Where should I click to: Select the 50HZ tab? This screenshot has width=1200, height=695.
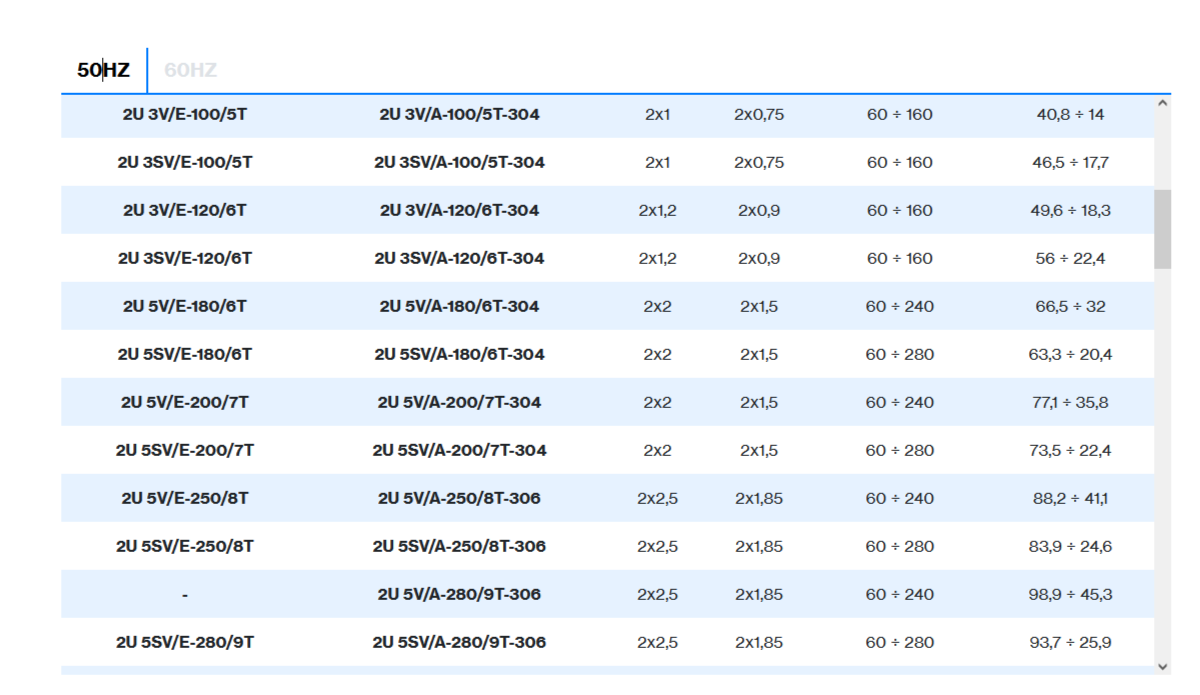click(x=104, y=70)
